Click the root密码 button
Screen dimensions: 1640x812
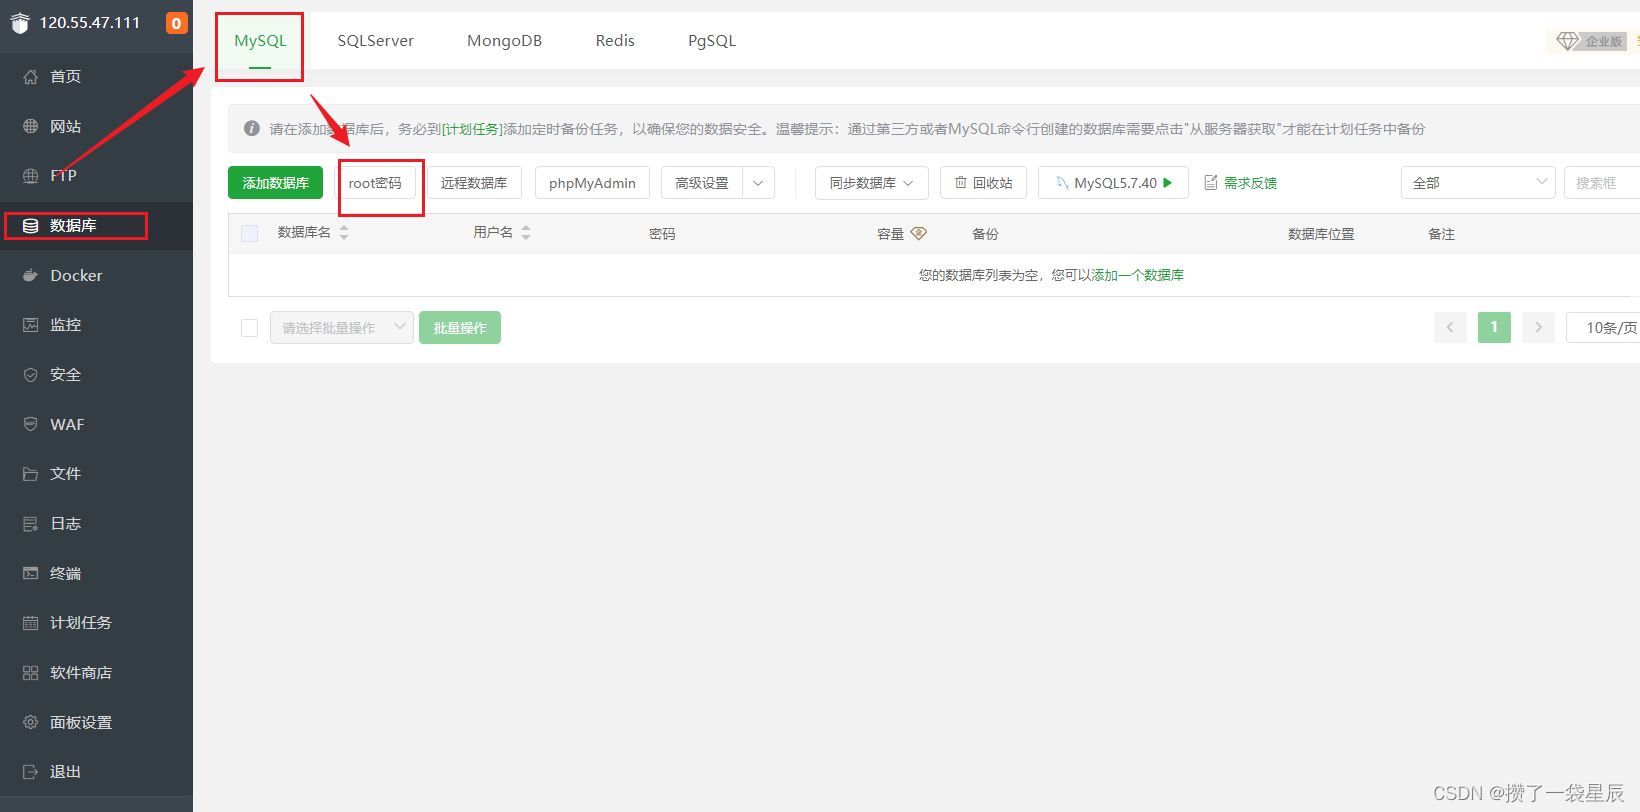tap(375, 183)
